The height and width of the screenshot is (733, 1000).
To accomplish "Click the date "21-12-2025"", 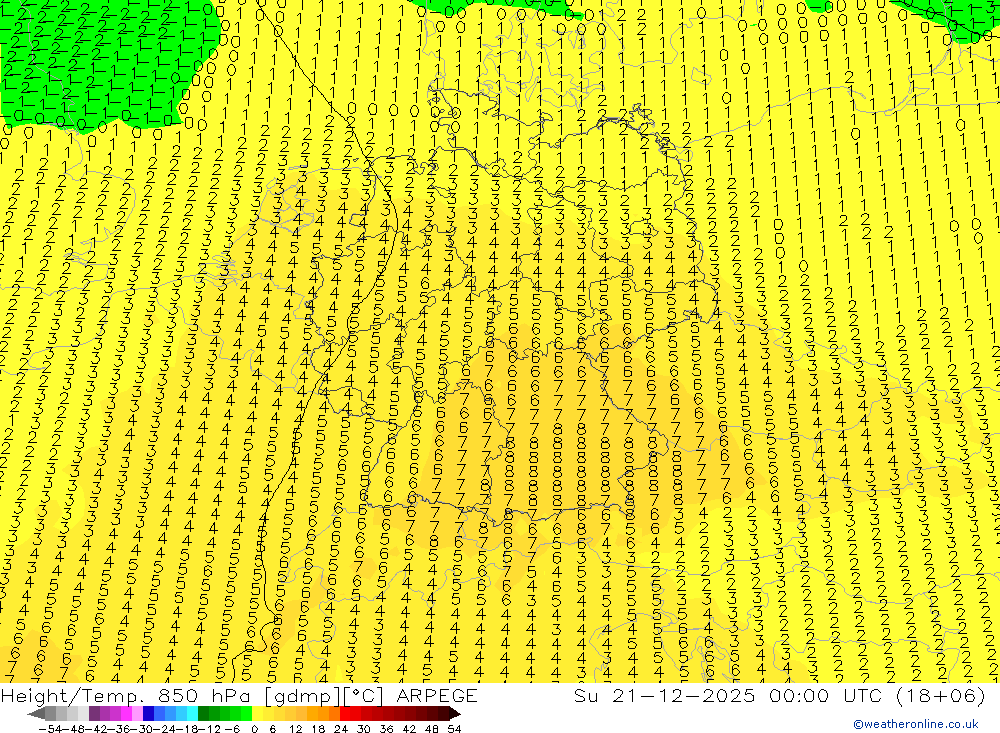I will point(684,695).
